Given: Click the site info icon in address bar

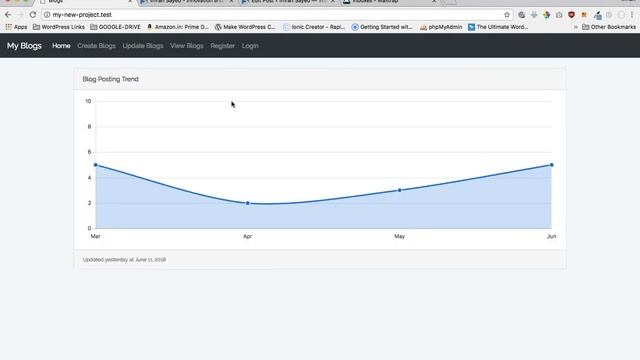Looking at the screenshot, I should pos(47,15).
